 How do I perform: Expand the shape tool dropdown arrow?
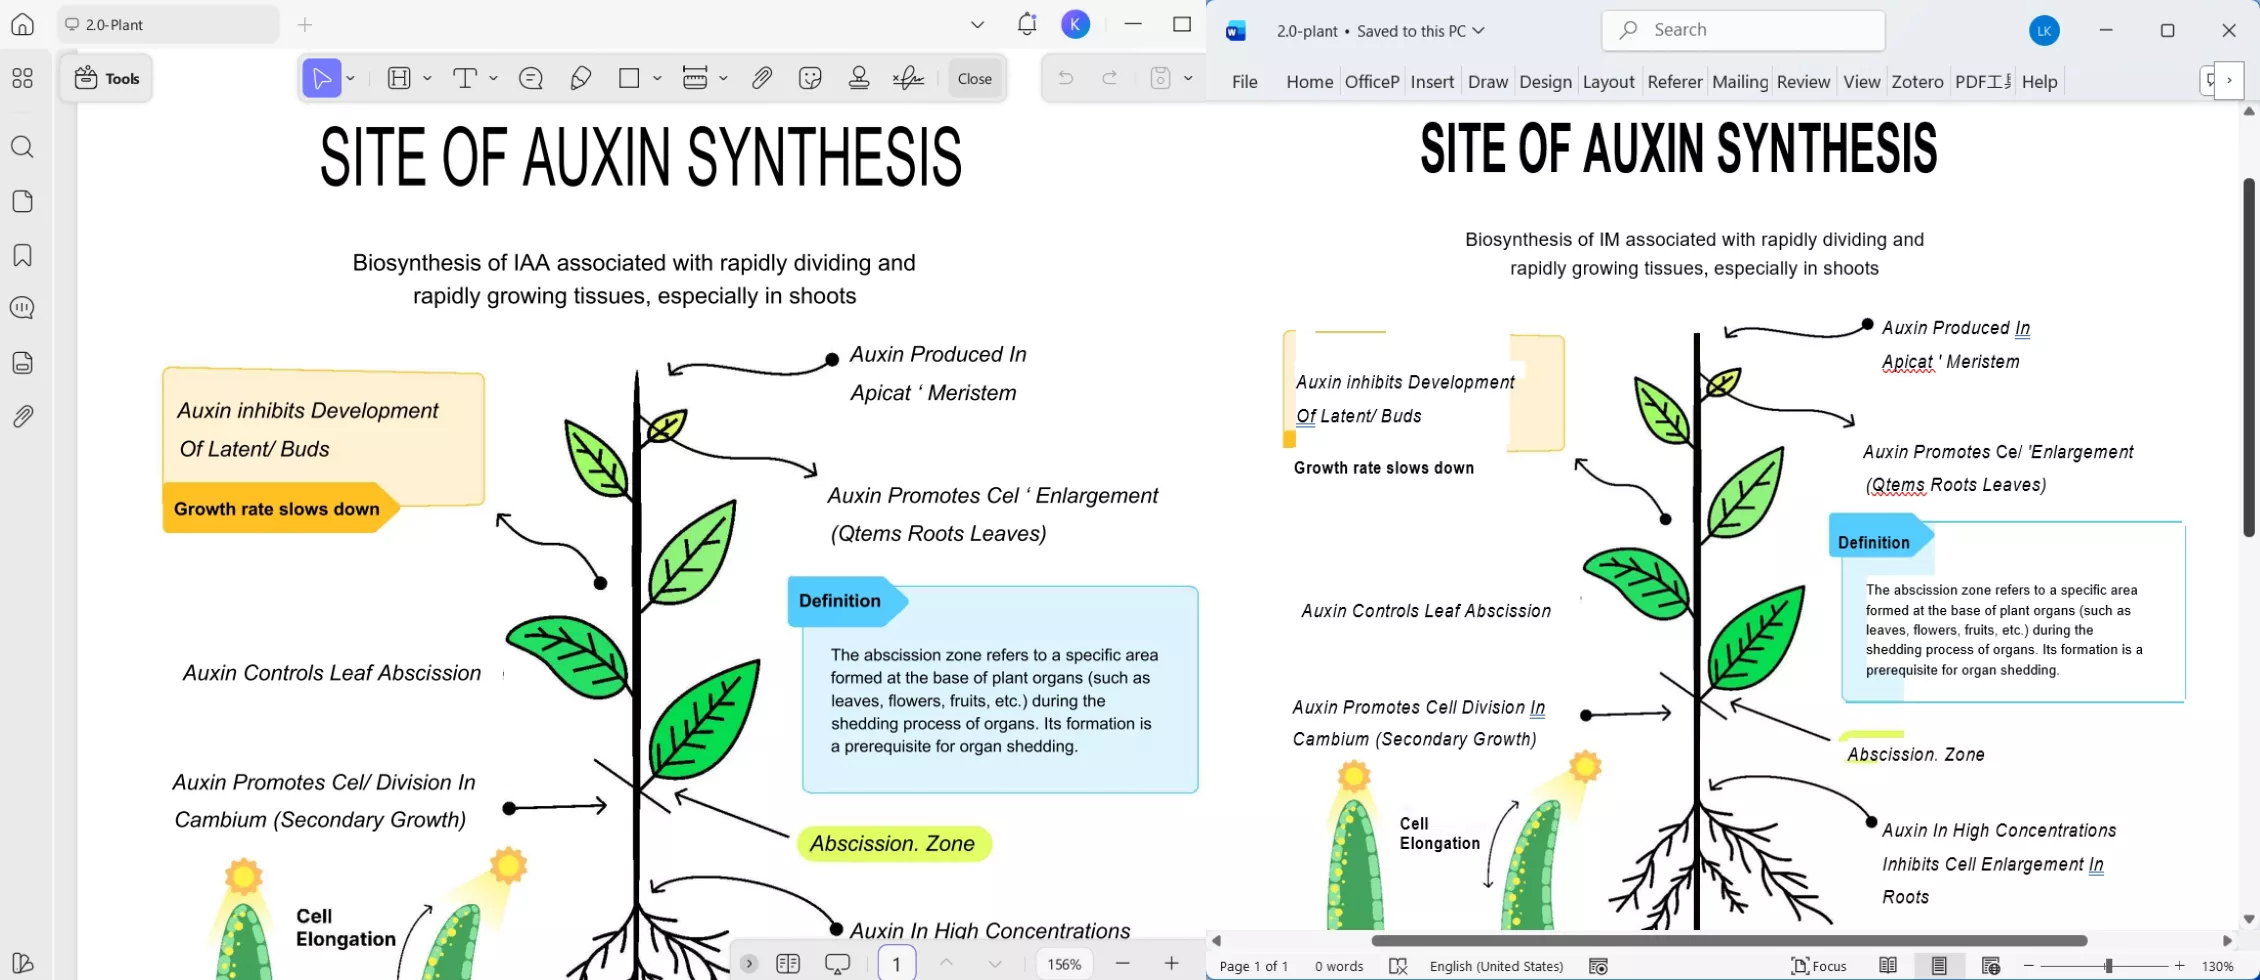coord(656,78)
